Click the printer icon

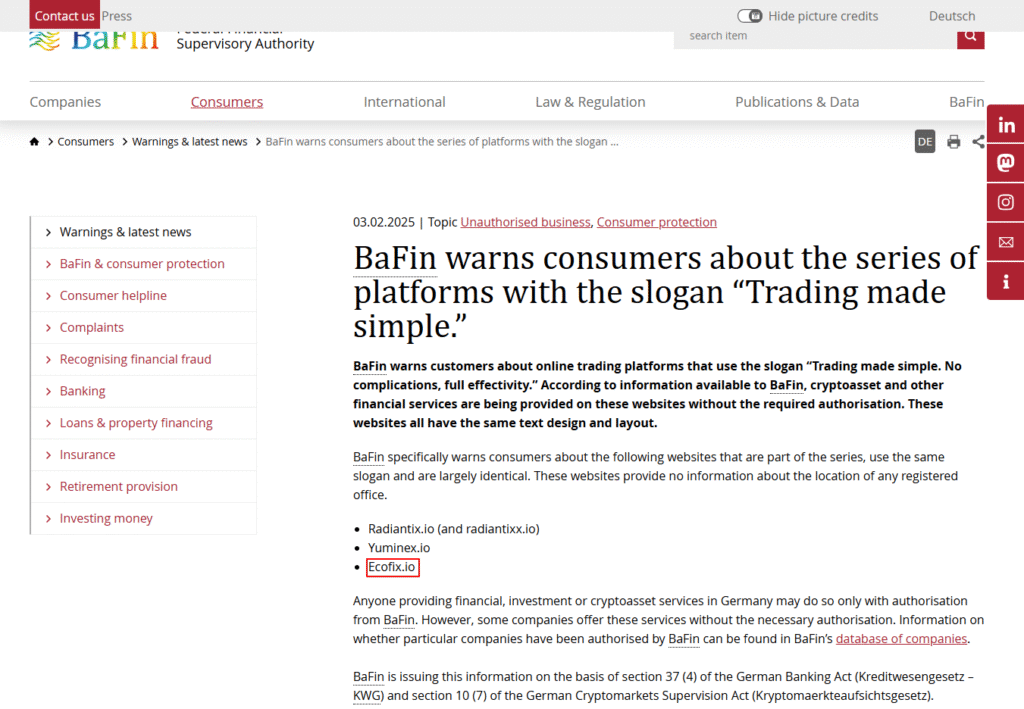(x=953, y=142)
